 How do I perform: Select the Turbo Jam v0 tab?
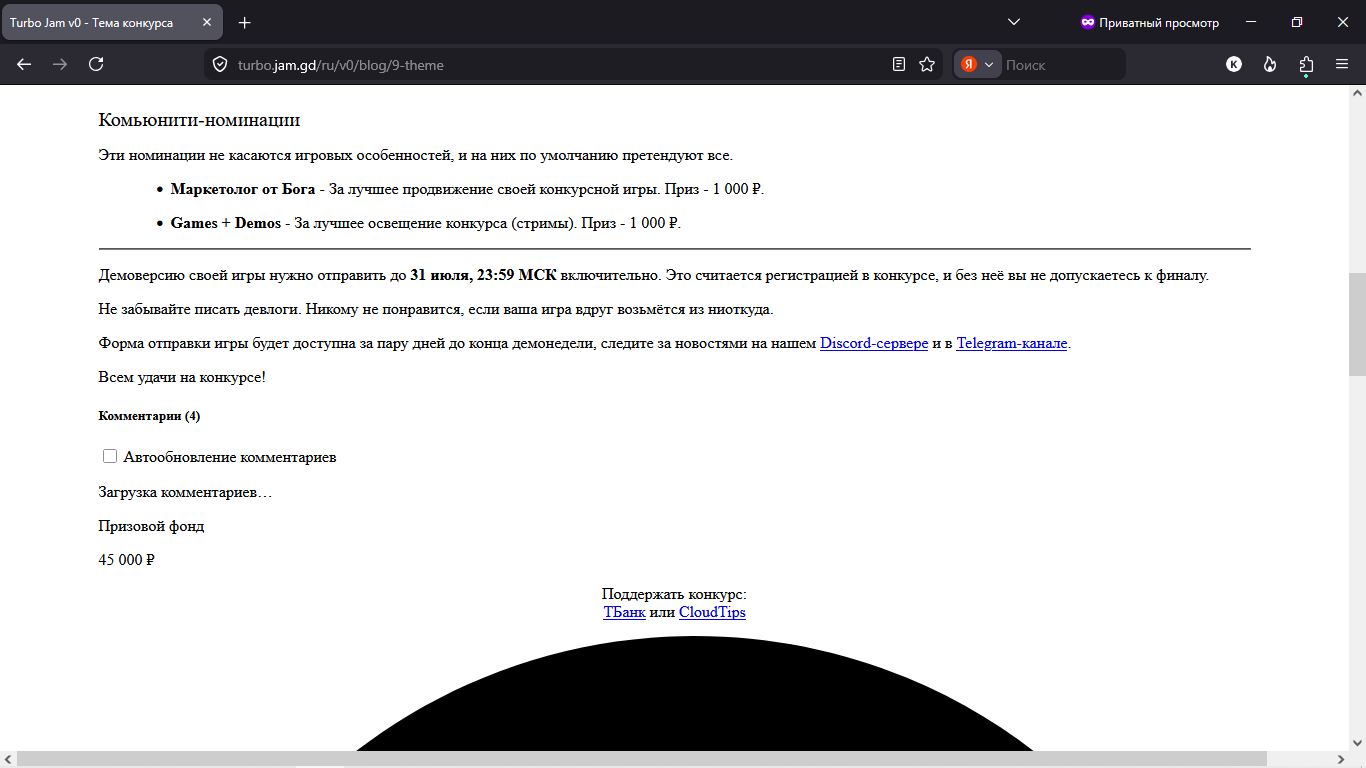coord(112,23)
